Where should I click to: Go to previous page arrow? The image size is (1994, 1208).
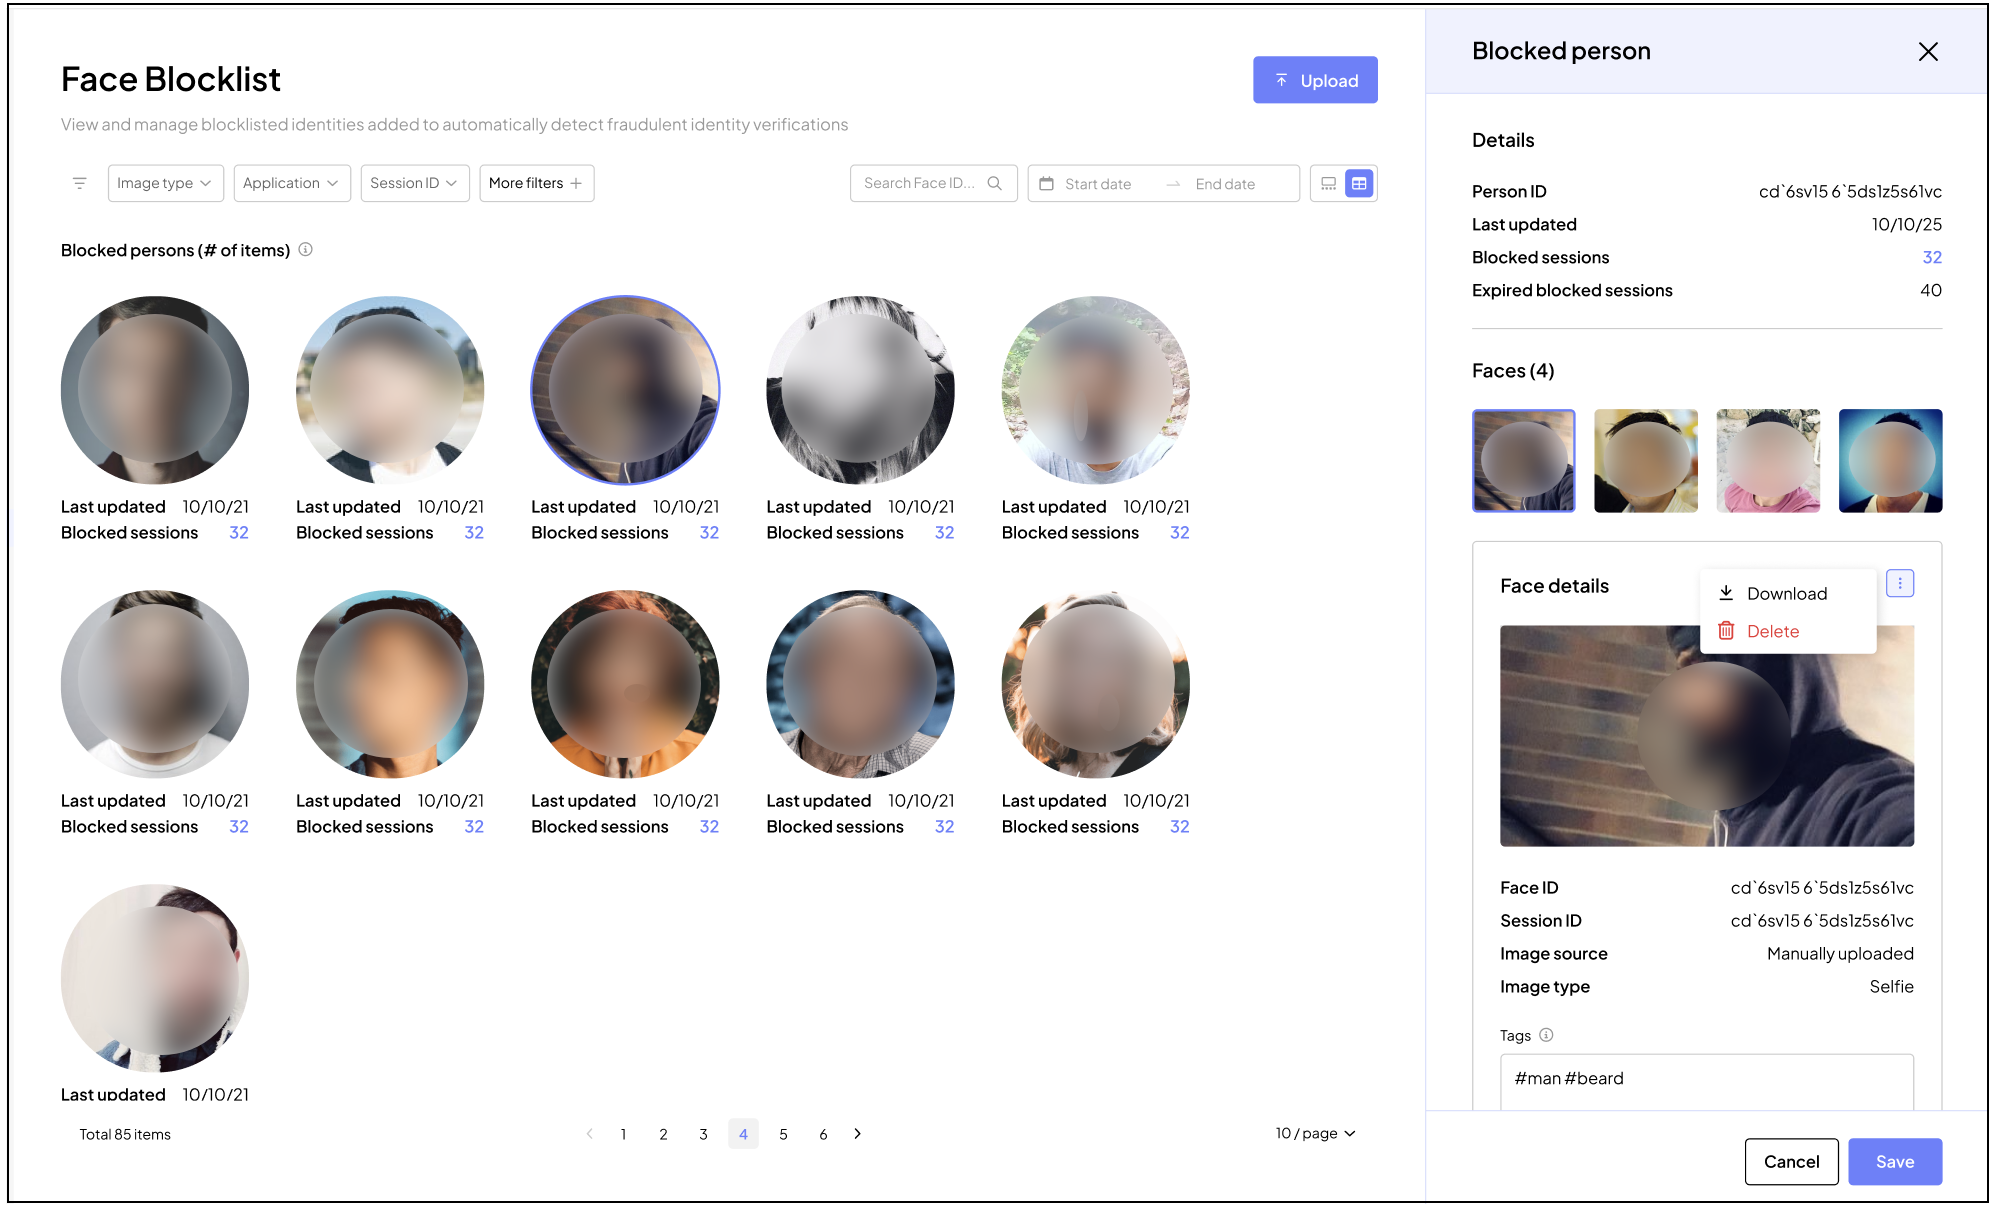click(589, 1134)
